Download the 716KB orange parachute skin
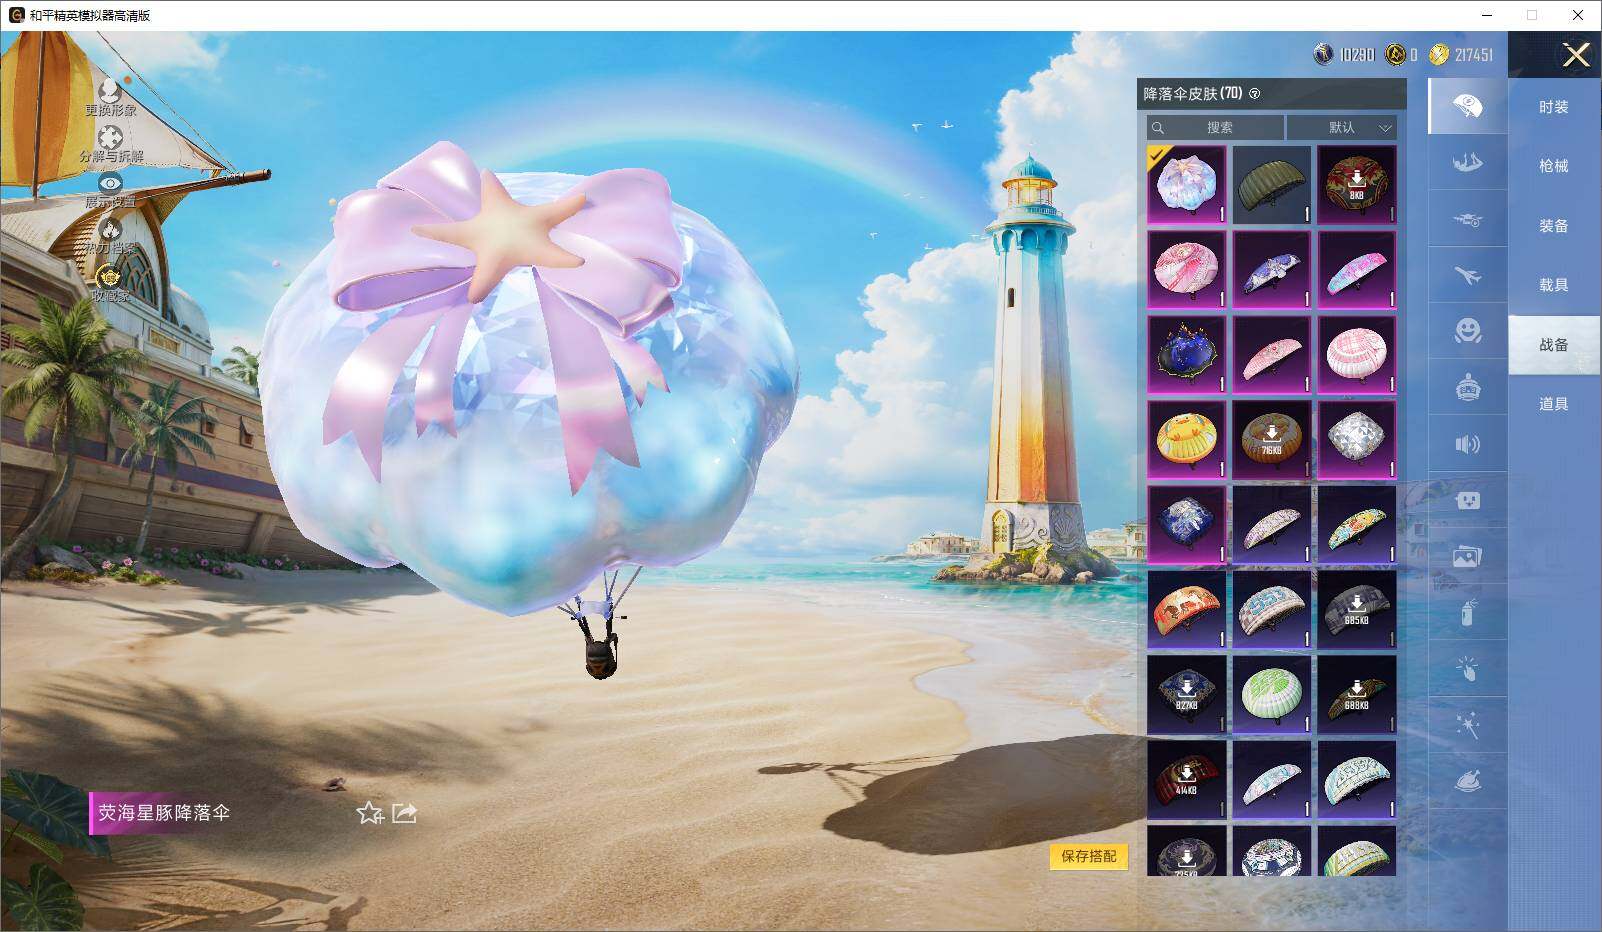 pos(1271,440)
